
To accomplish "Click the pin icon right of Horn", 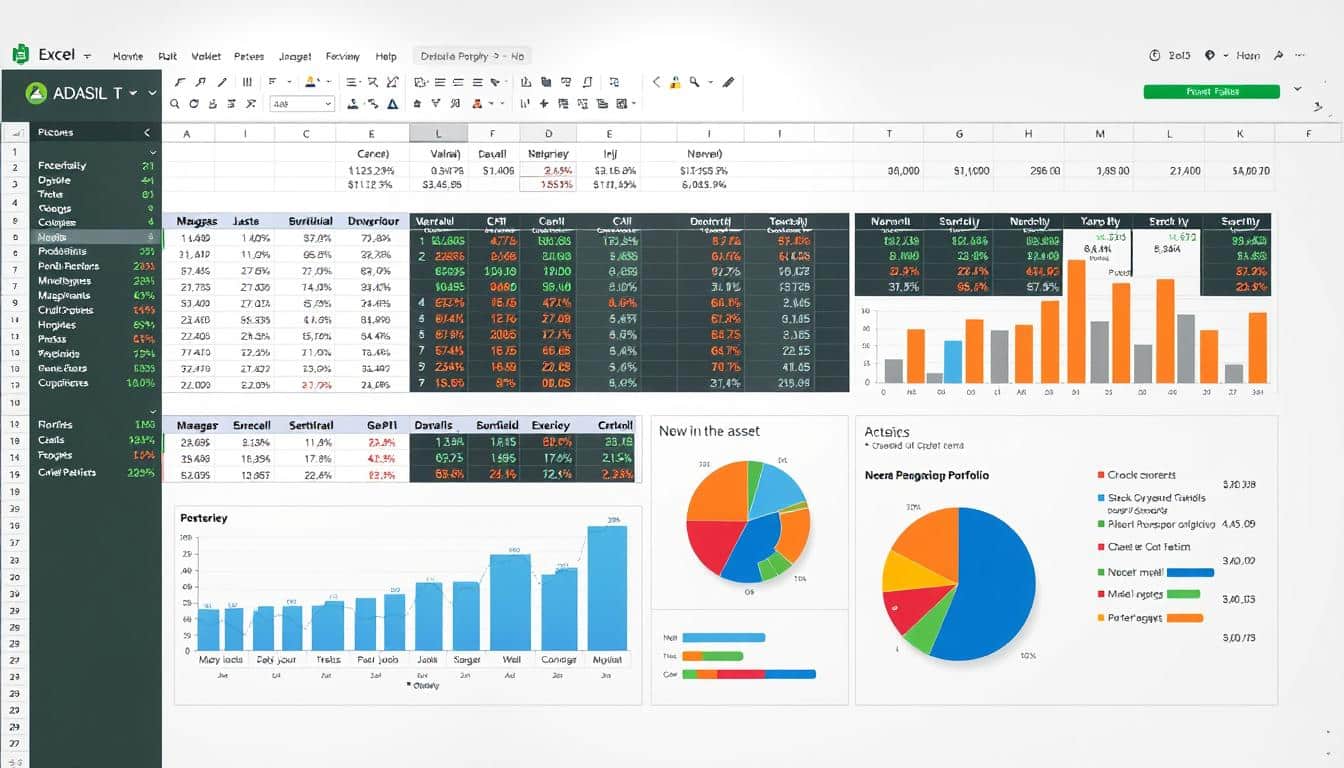I will [x=1278, y=56].
